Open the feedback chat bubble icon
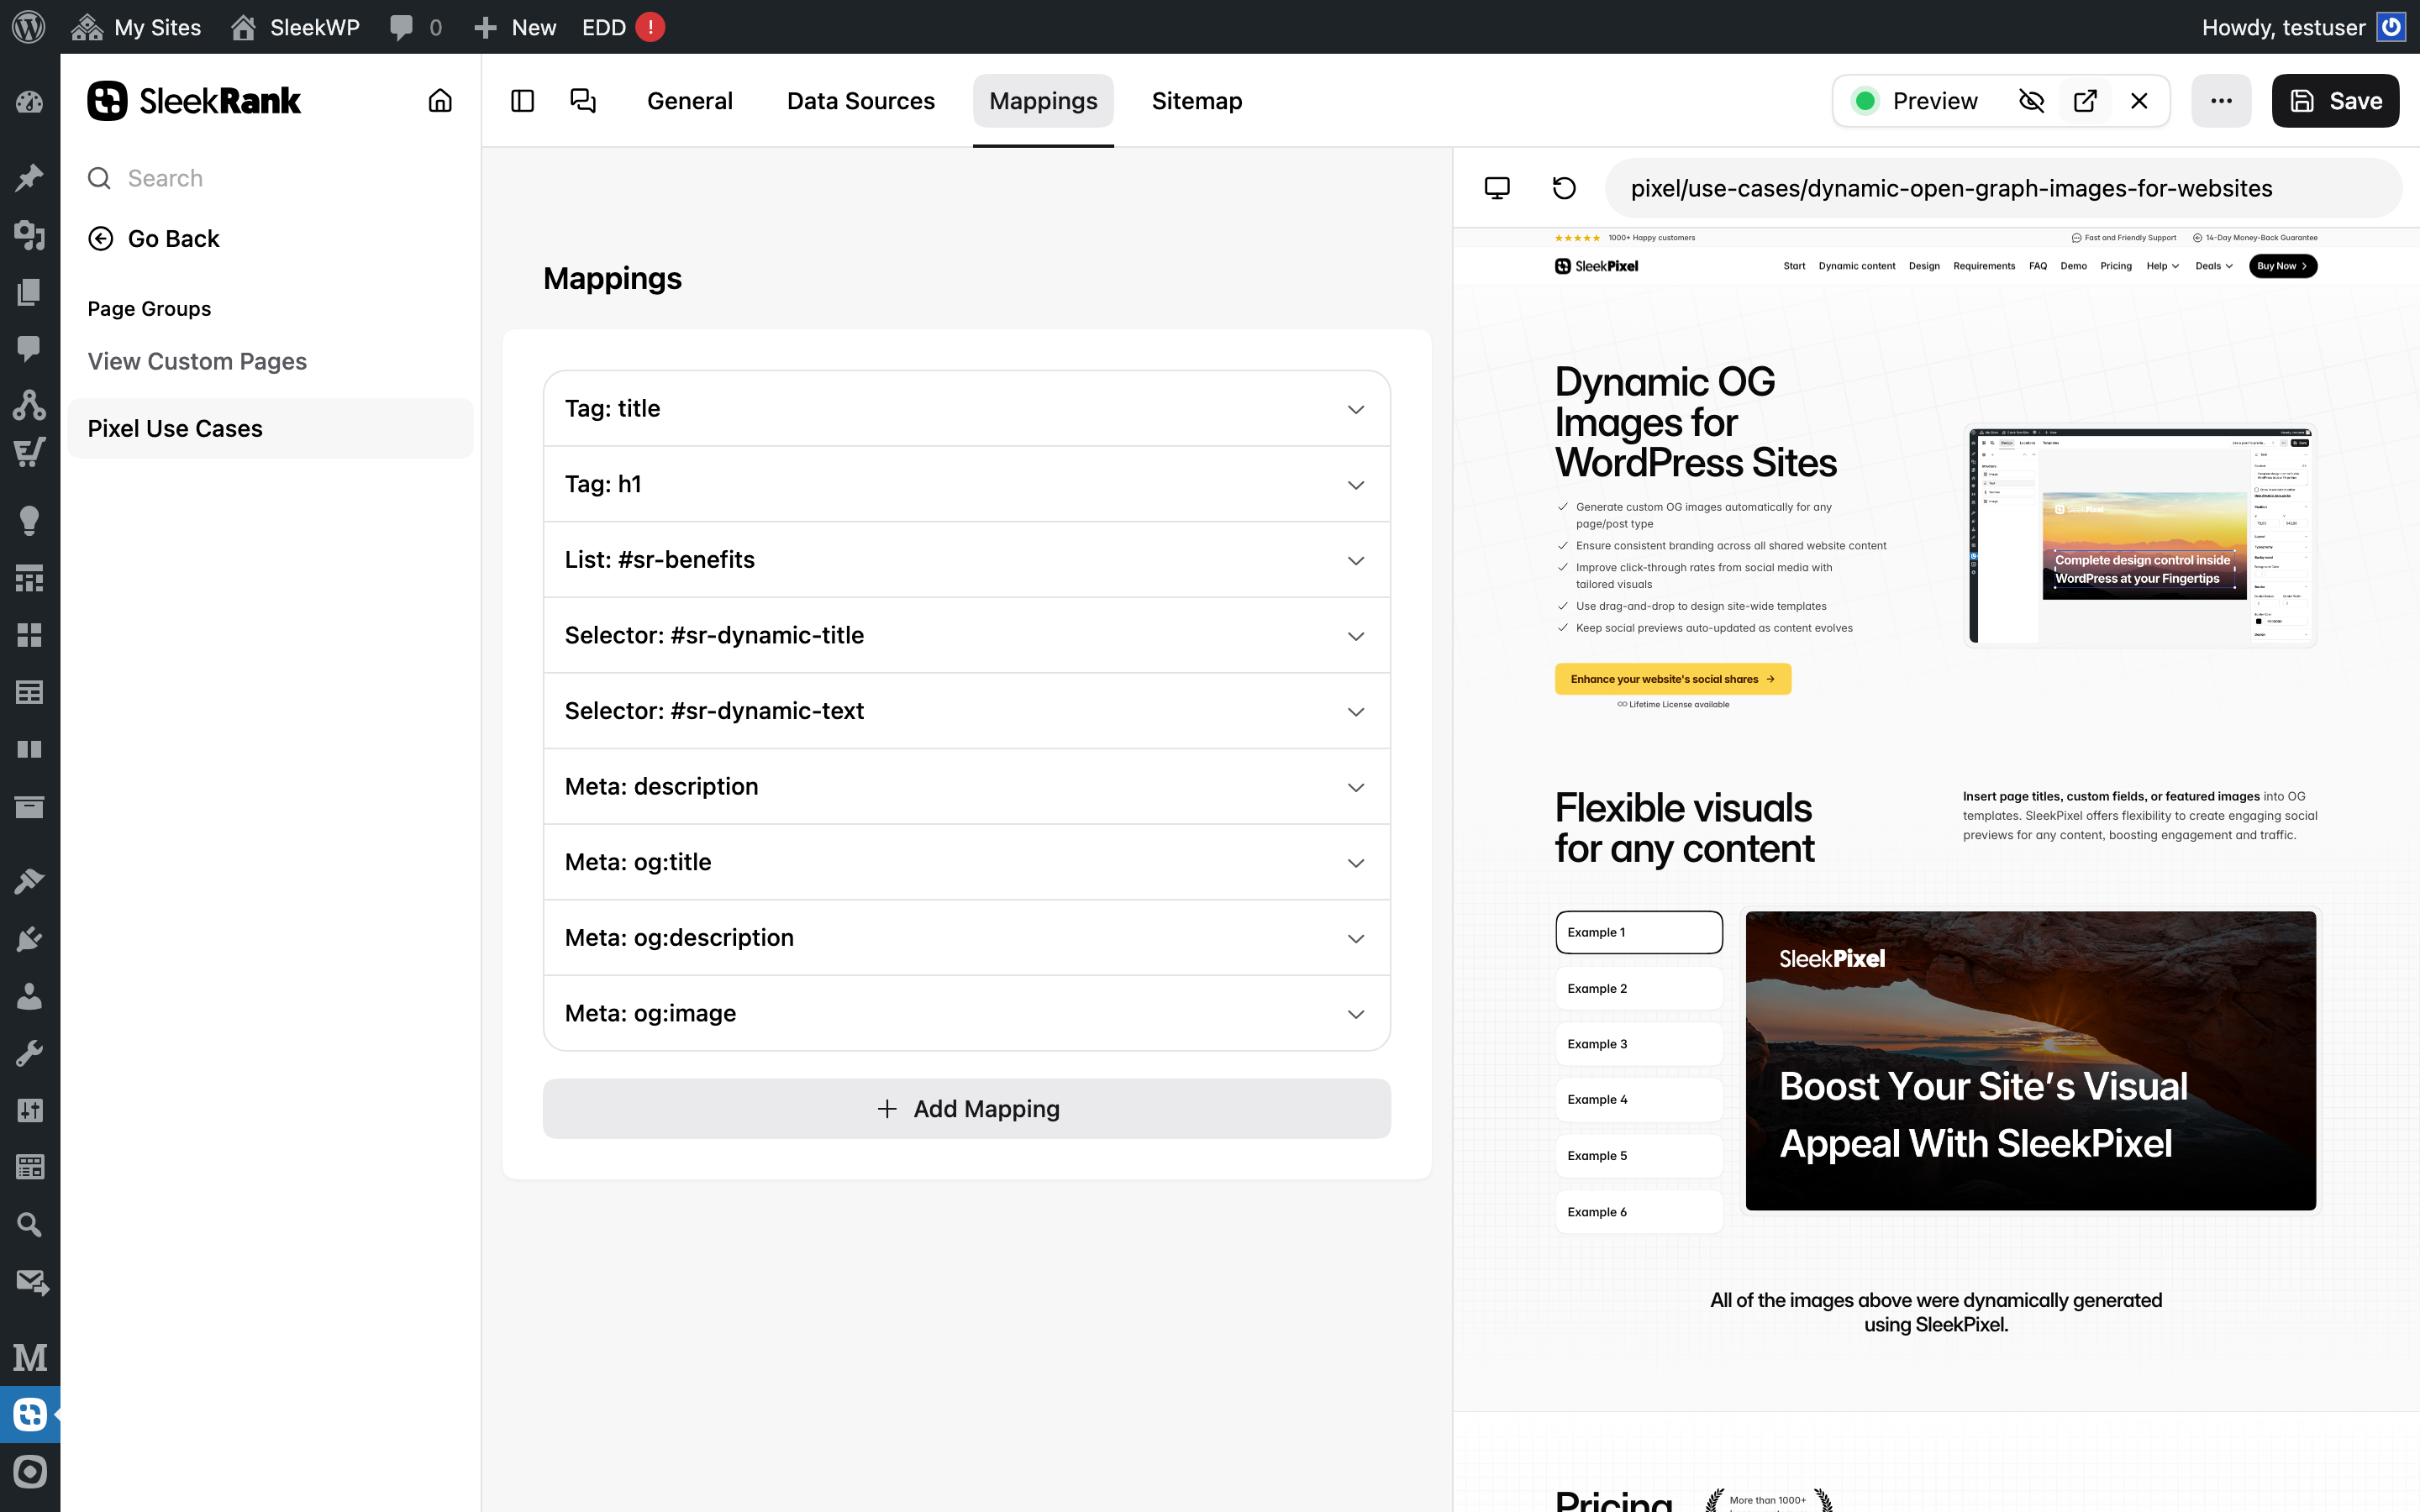 click(582, 100)
